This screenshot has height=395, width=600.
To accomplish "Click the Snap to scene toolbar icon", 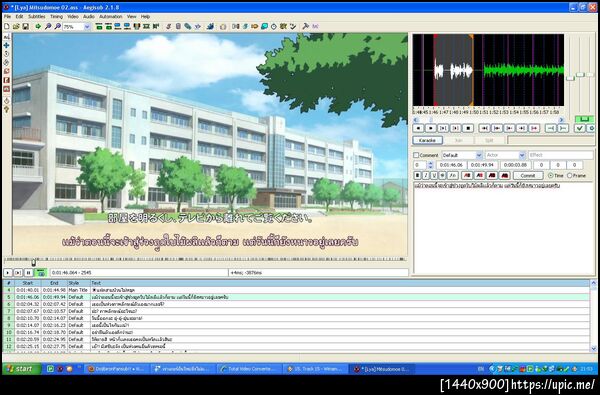I will tap(146, 26).
